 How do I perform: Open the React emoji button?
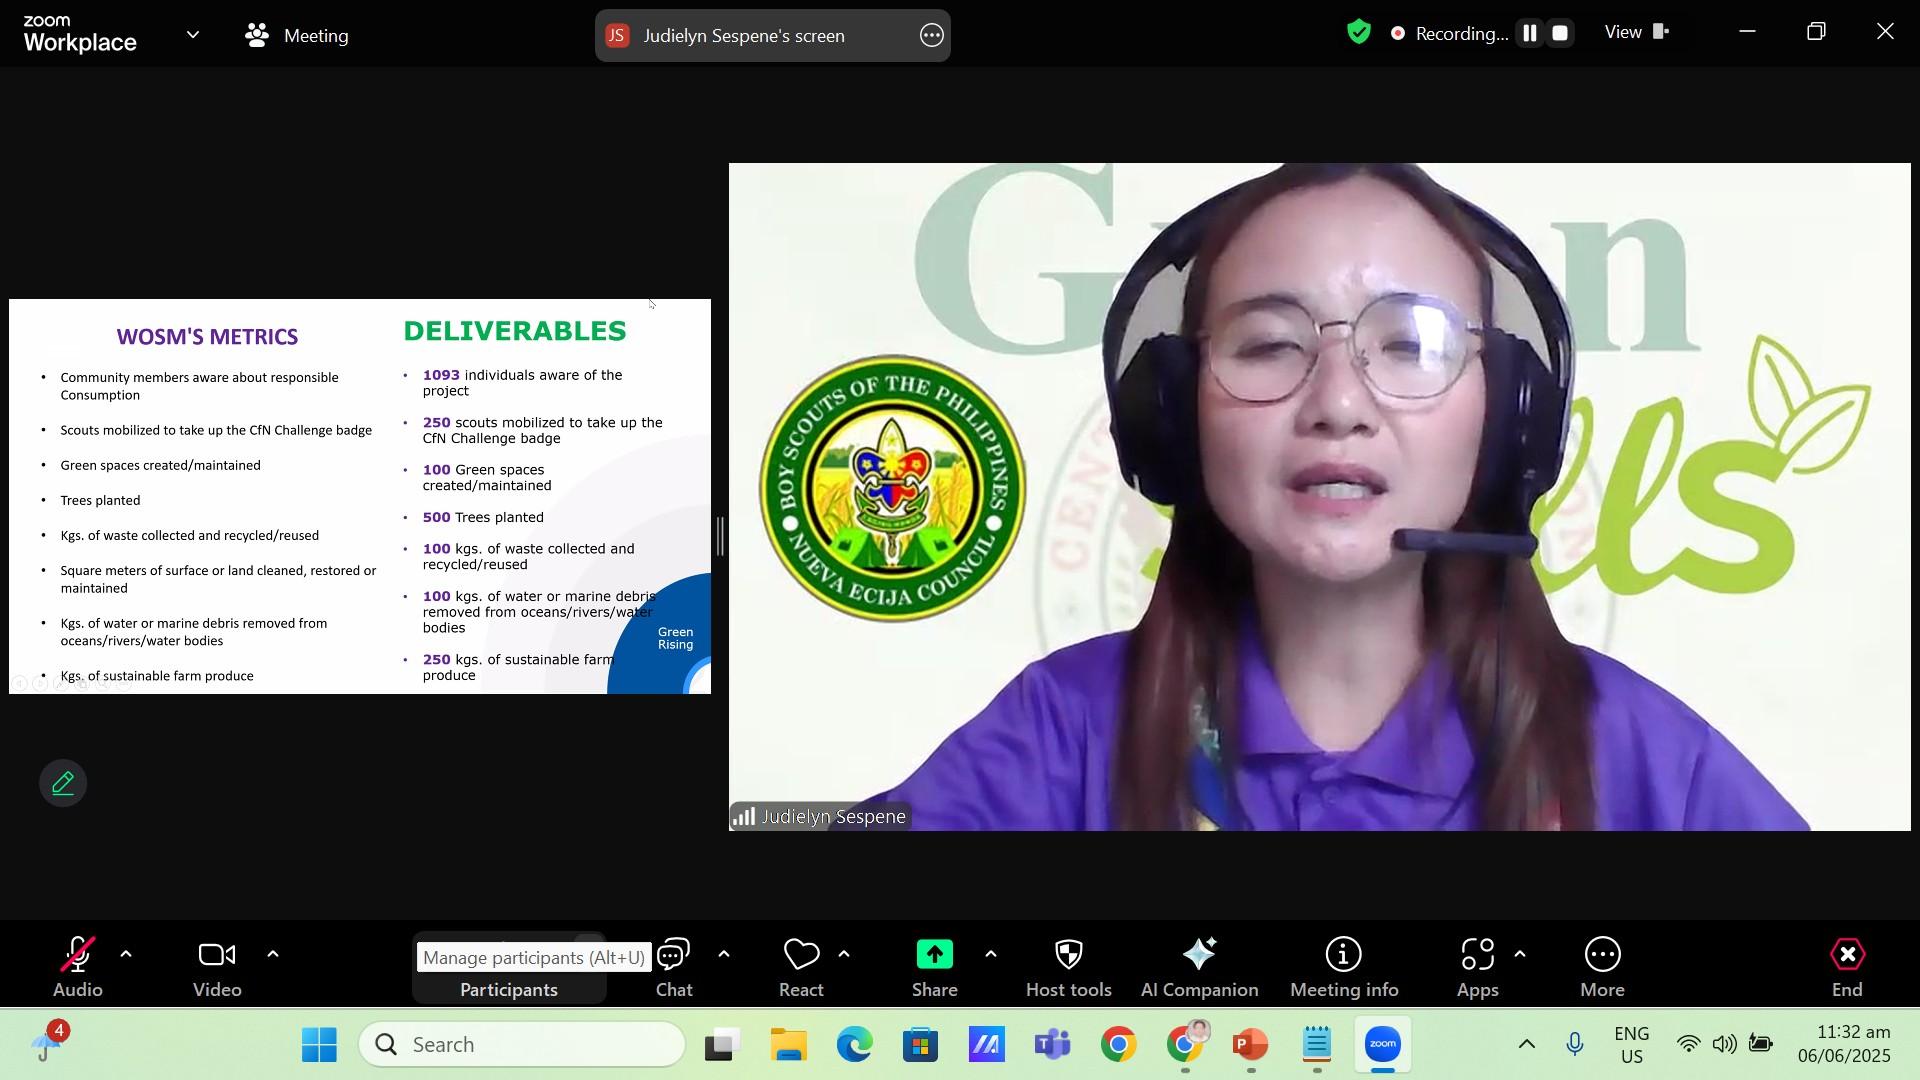click(801, 967)
